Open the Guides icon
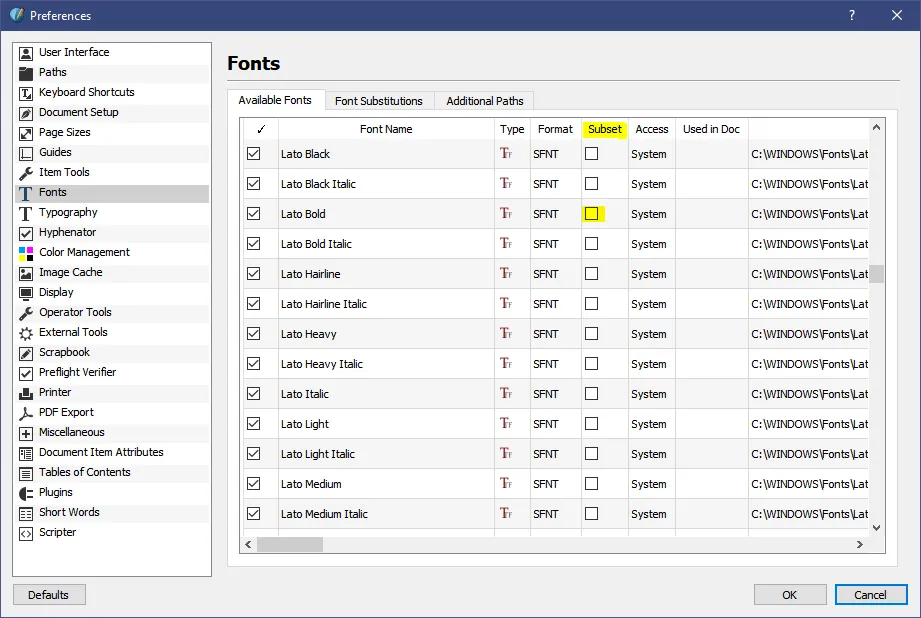 (26, 153)
